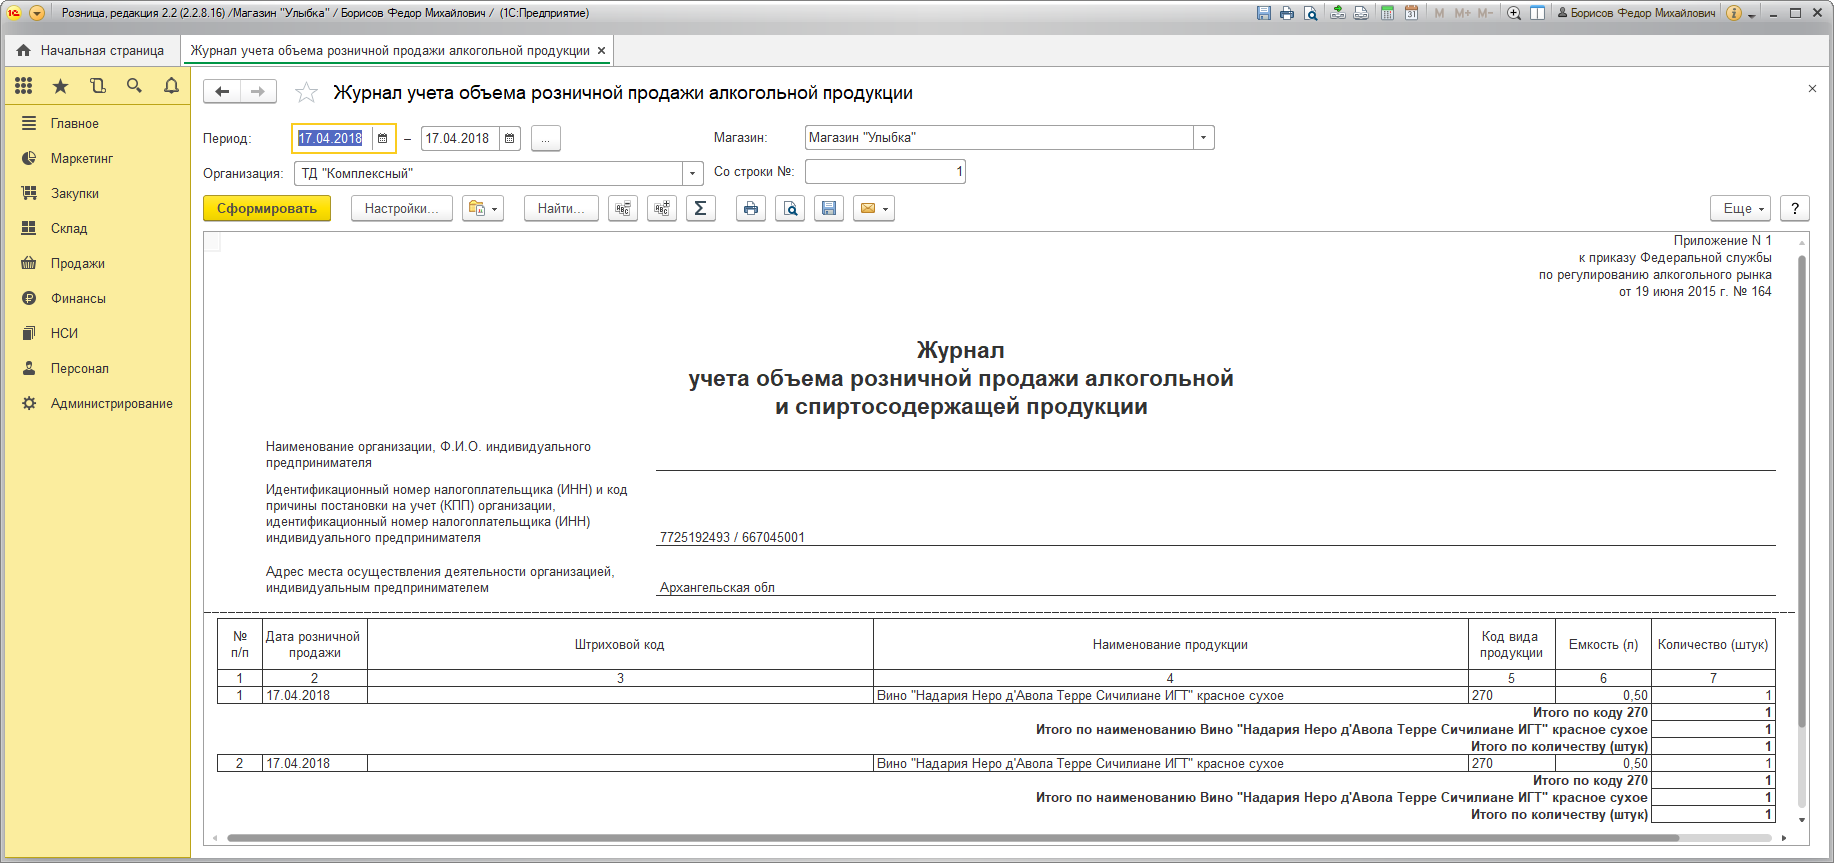
Task: Go forward with the right arrow button
Action: click(x=258, y=92)
